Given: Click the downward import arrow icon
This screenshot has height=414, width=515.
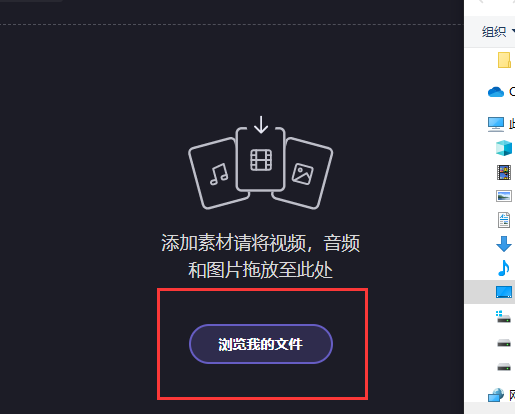Looking at the screenshot, I should pyautogui.click(x=261, y=125).
